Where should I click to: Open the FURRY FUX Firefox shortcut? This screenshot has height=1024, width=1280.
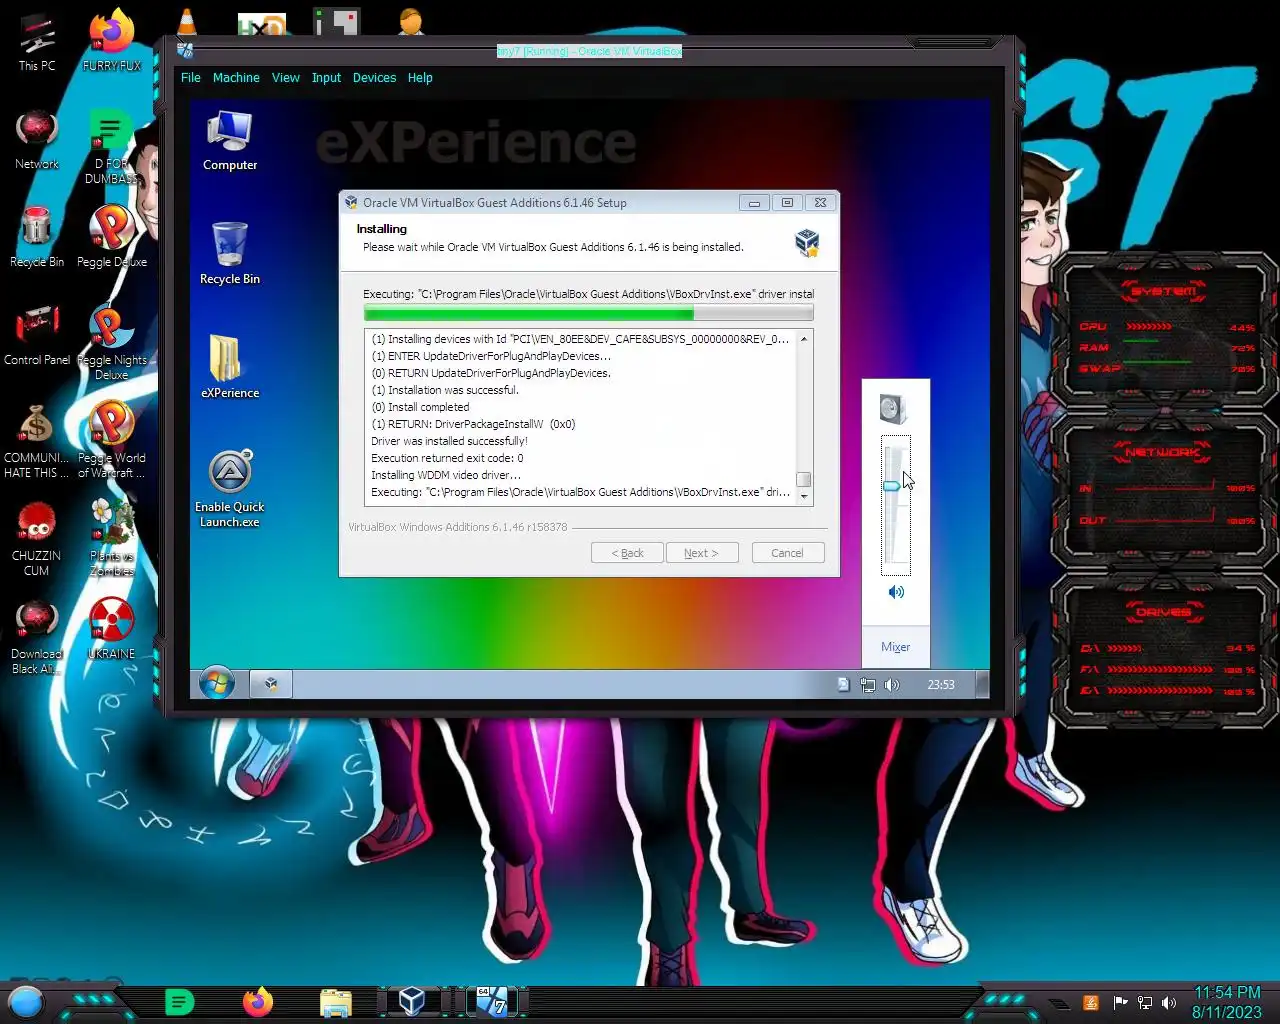click(x=112, y=42)
